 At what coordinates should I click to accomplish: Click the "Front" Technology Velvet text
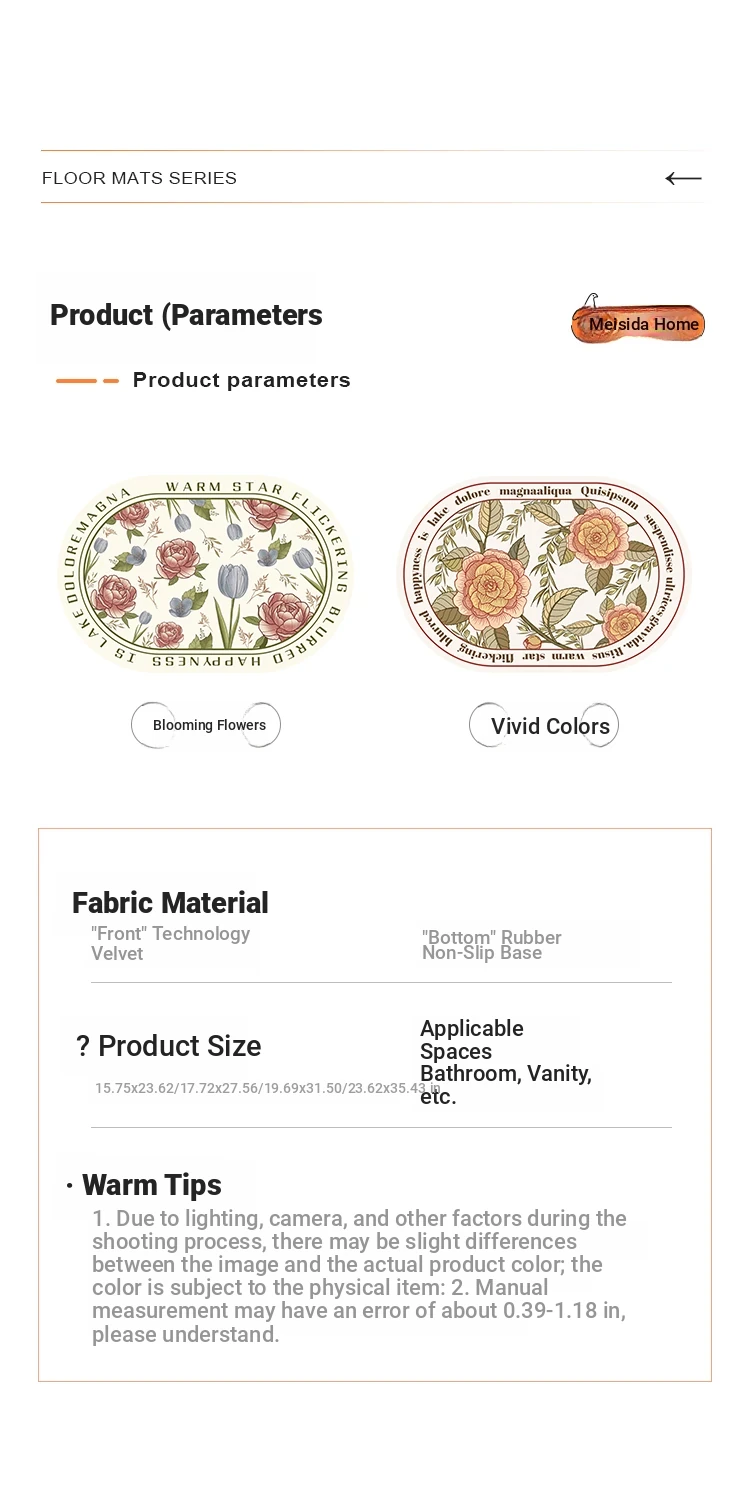(170, 943)
